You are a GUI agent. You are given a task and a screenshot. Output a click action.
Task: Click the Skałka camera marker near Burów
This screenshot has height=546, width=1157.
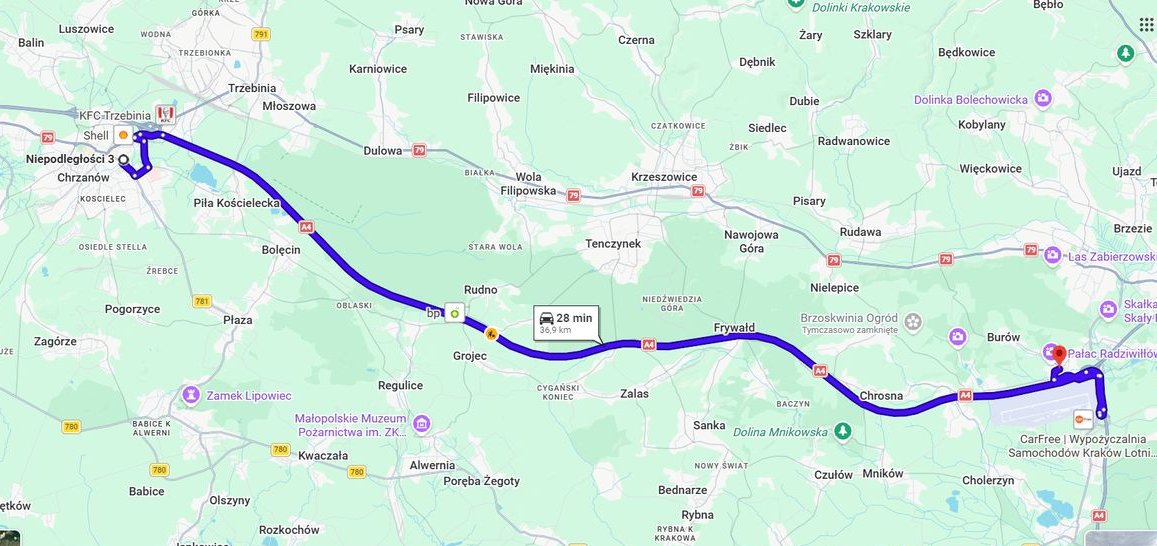1108,310
